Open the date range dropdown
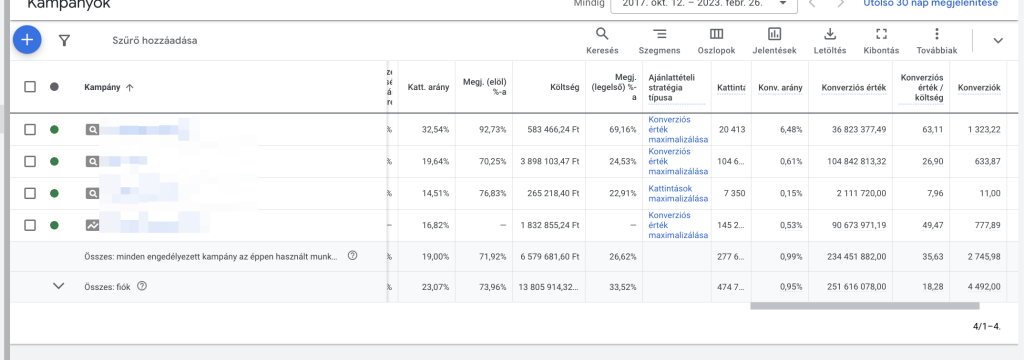 tap(703, 3)
